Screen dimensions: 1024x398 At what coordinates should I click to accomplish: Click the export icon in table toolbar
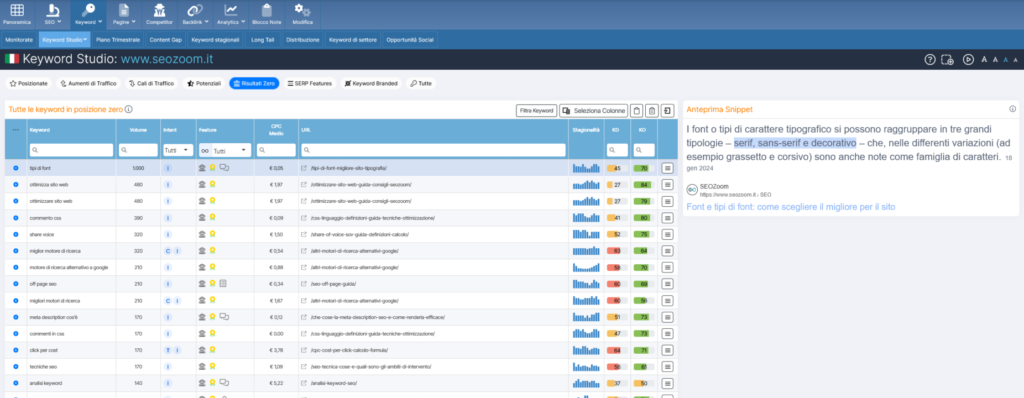[667, 110]
